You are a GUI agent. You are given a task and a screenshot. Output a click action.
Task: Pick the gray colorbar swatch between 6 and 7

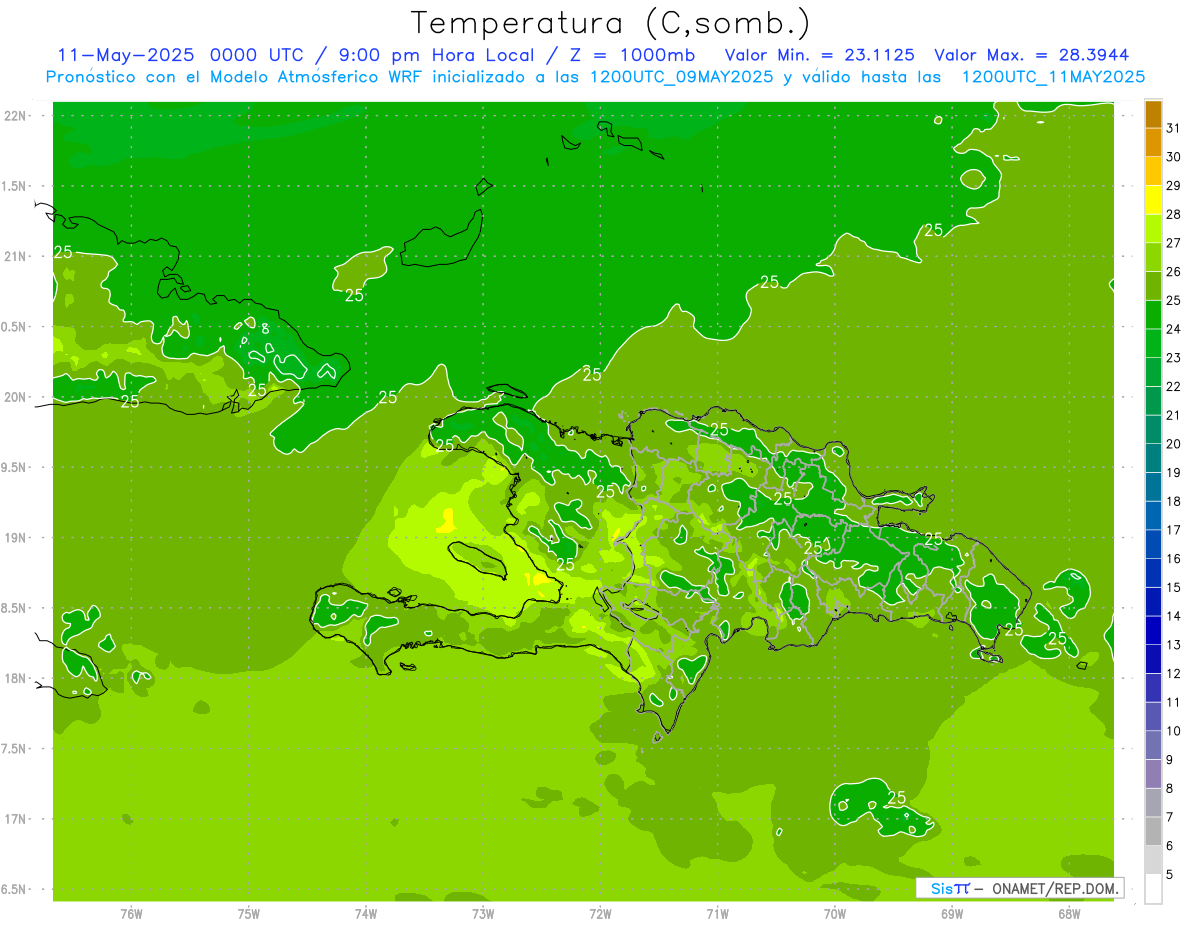[1153, 831]
